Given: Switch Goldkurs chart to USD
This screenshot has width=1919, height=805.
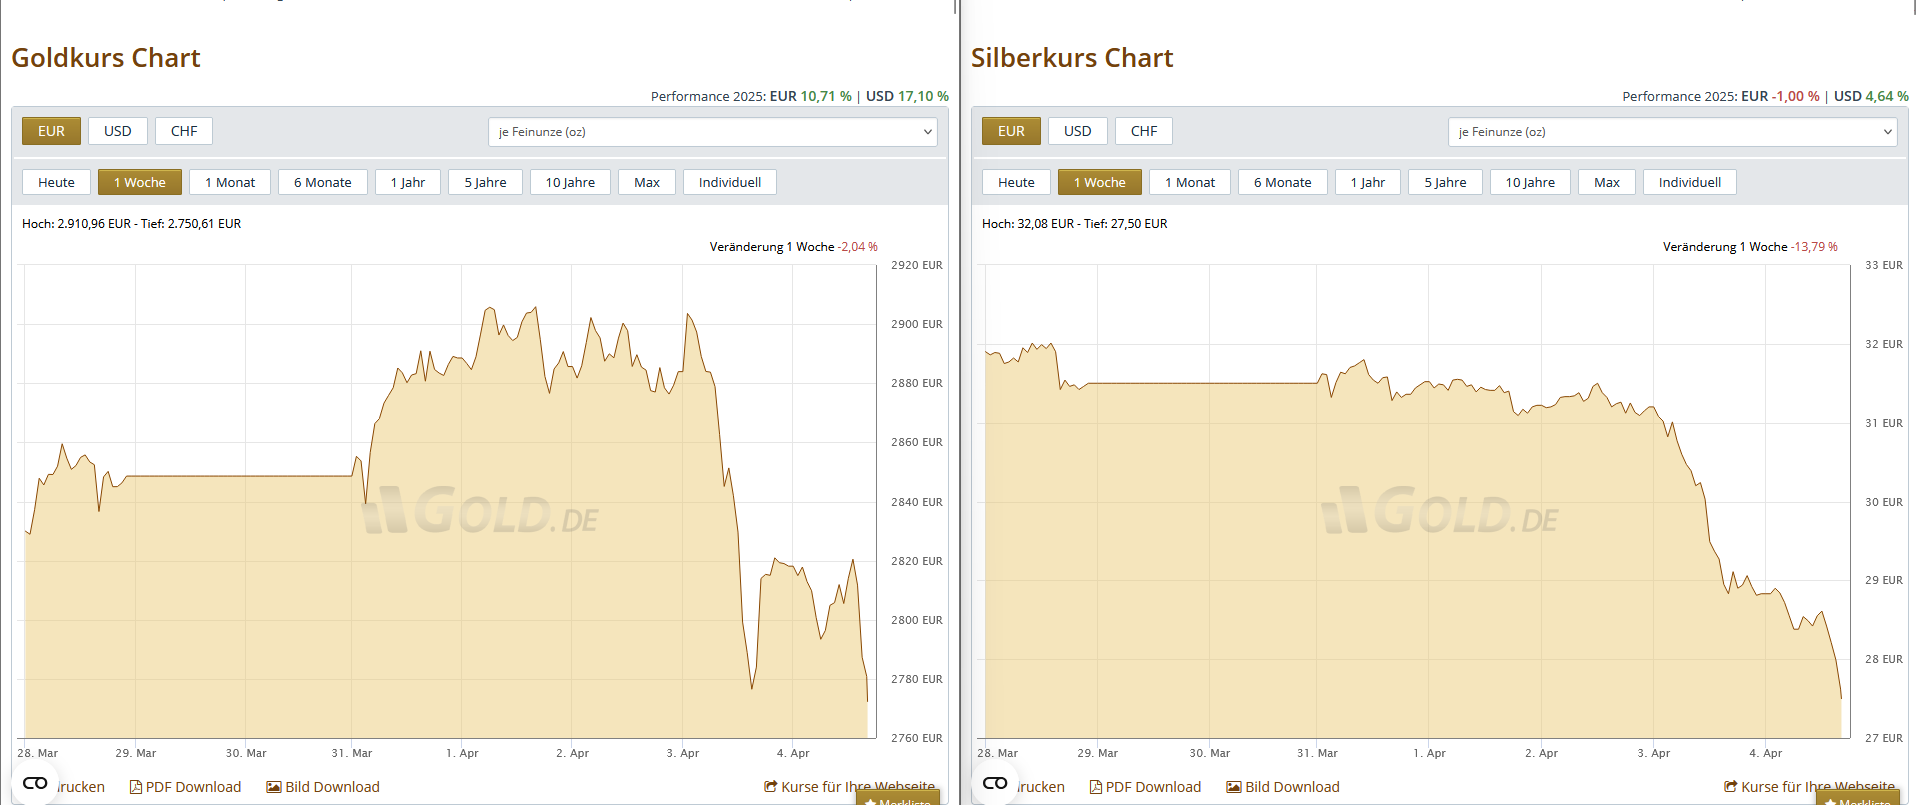Looking at the screenshot, I should point(118,131).
